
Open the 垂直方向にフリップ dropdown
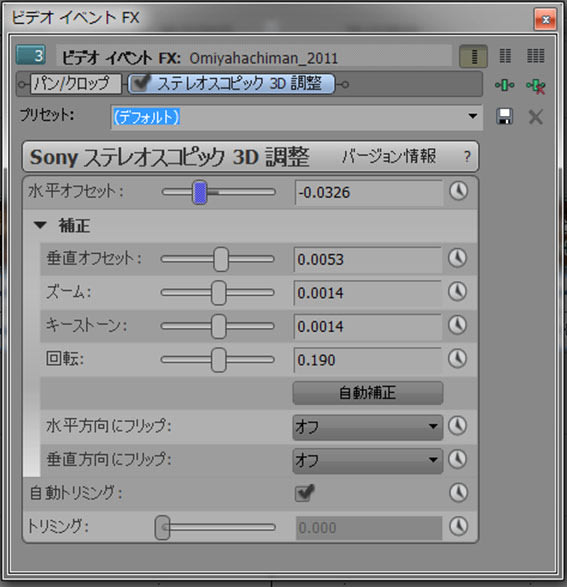coord(368,460)
